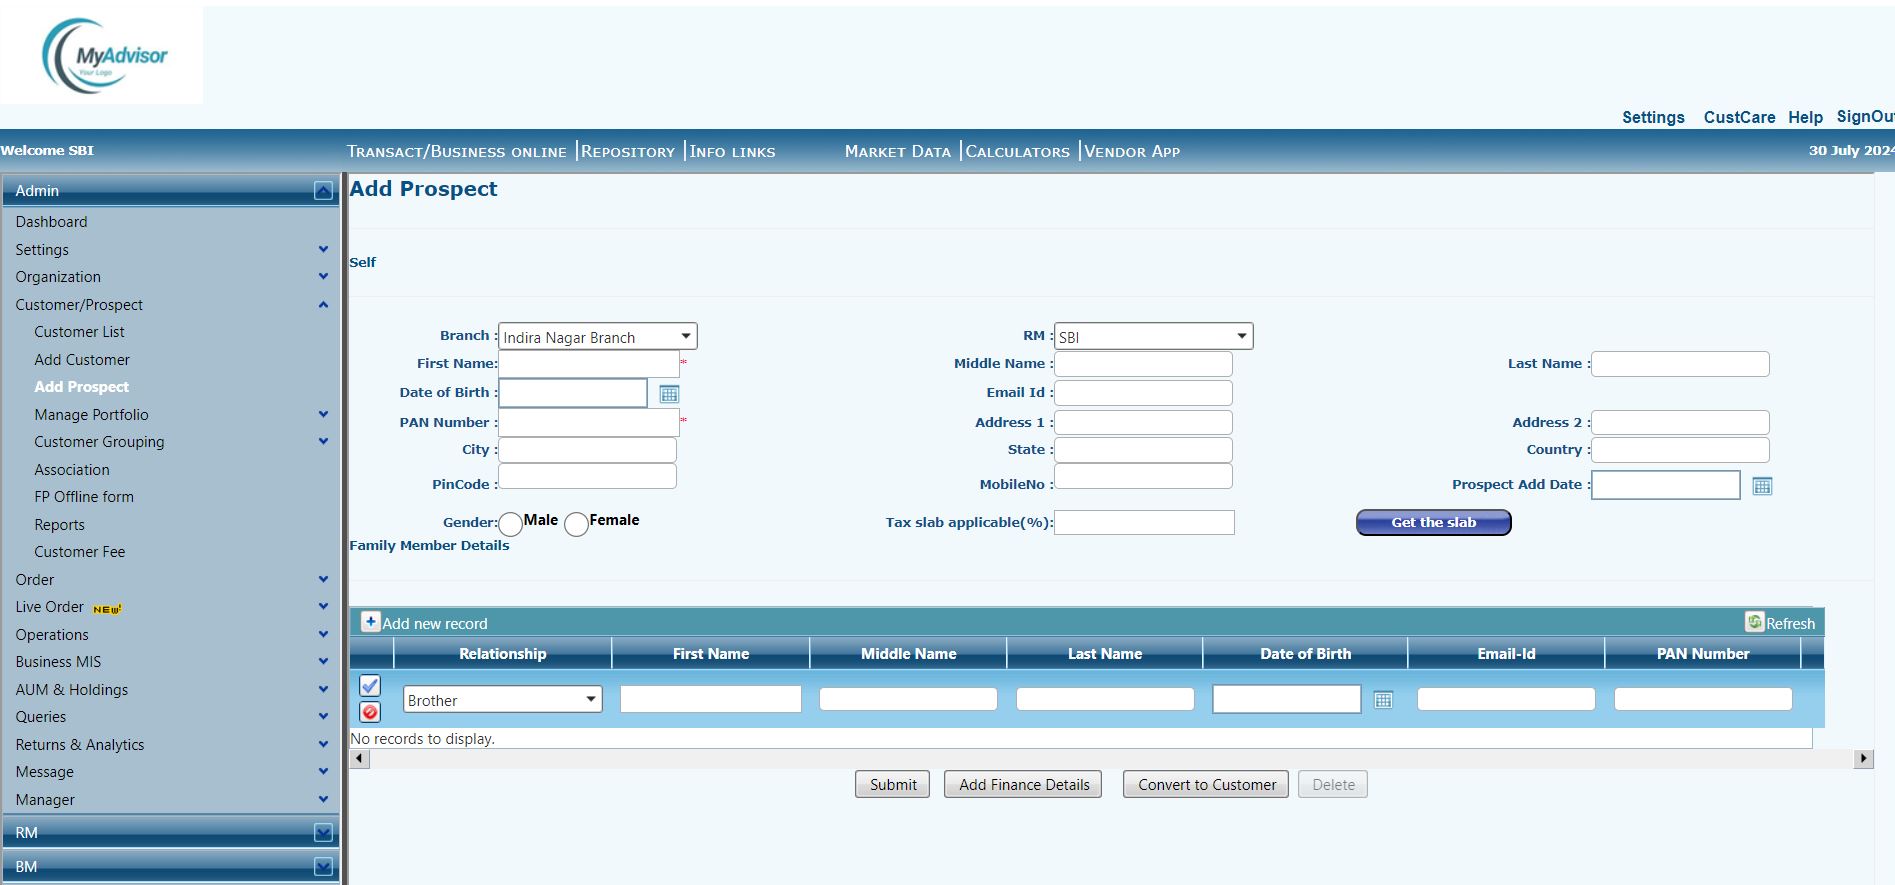Open the CustCare link
1895x885 pixels.
tap(1739, 117)
